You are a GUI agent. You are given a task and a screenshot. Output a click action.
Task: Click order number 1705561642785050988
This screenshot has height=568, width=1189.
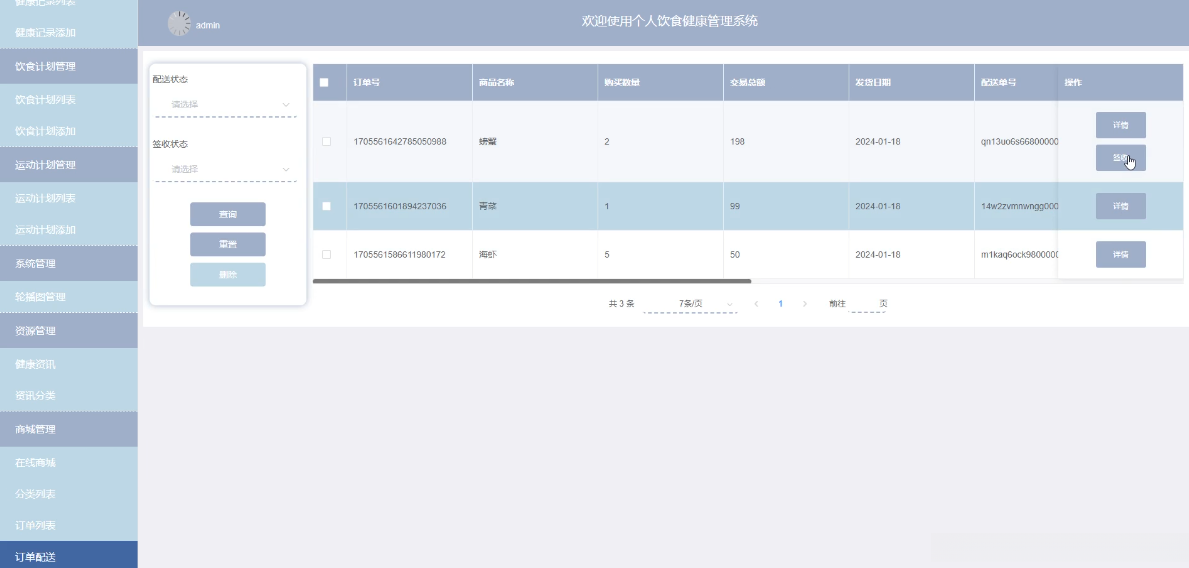pos(400,142)
